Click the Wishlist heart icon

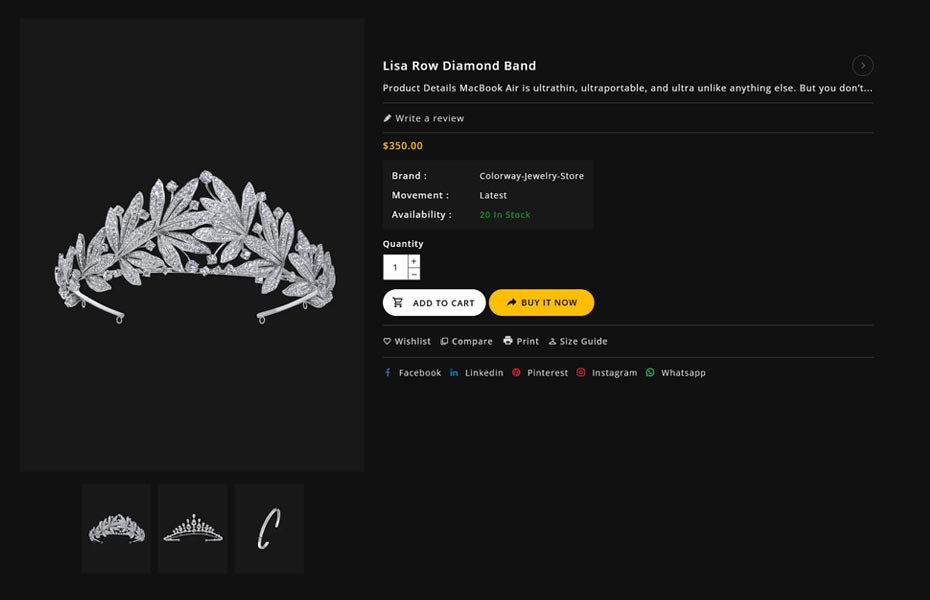pyautogui.click(x=387, y=341)
